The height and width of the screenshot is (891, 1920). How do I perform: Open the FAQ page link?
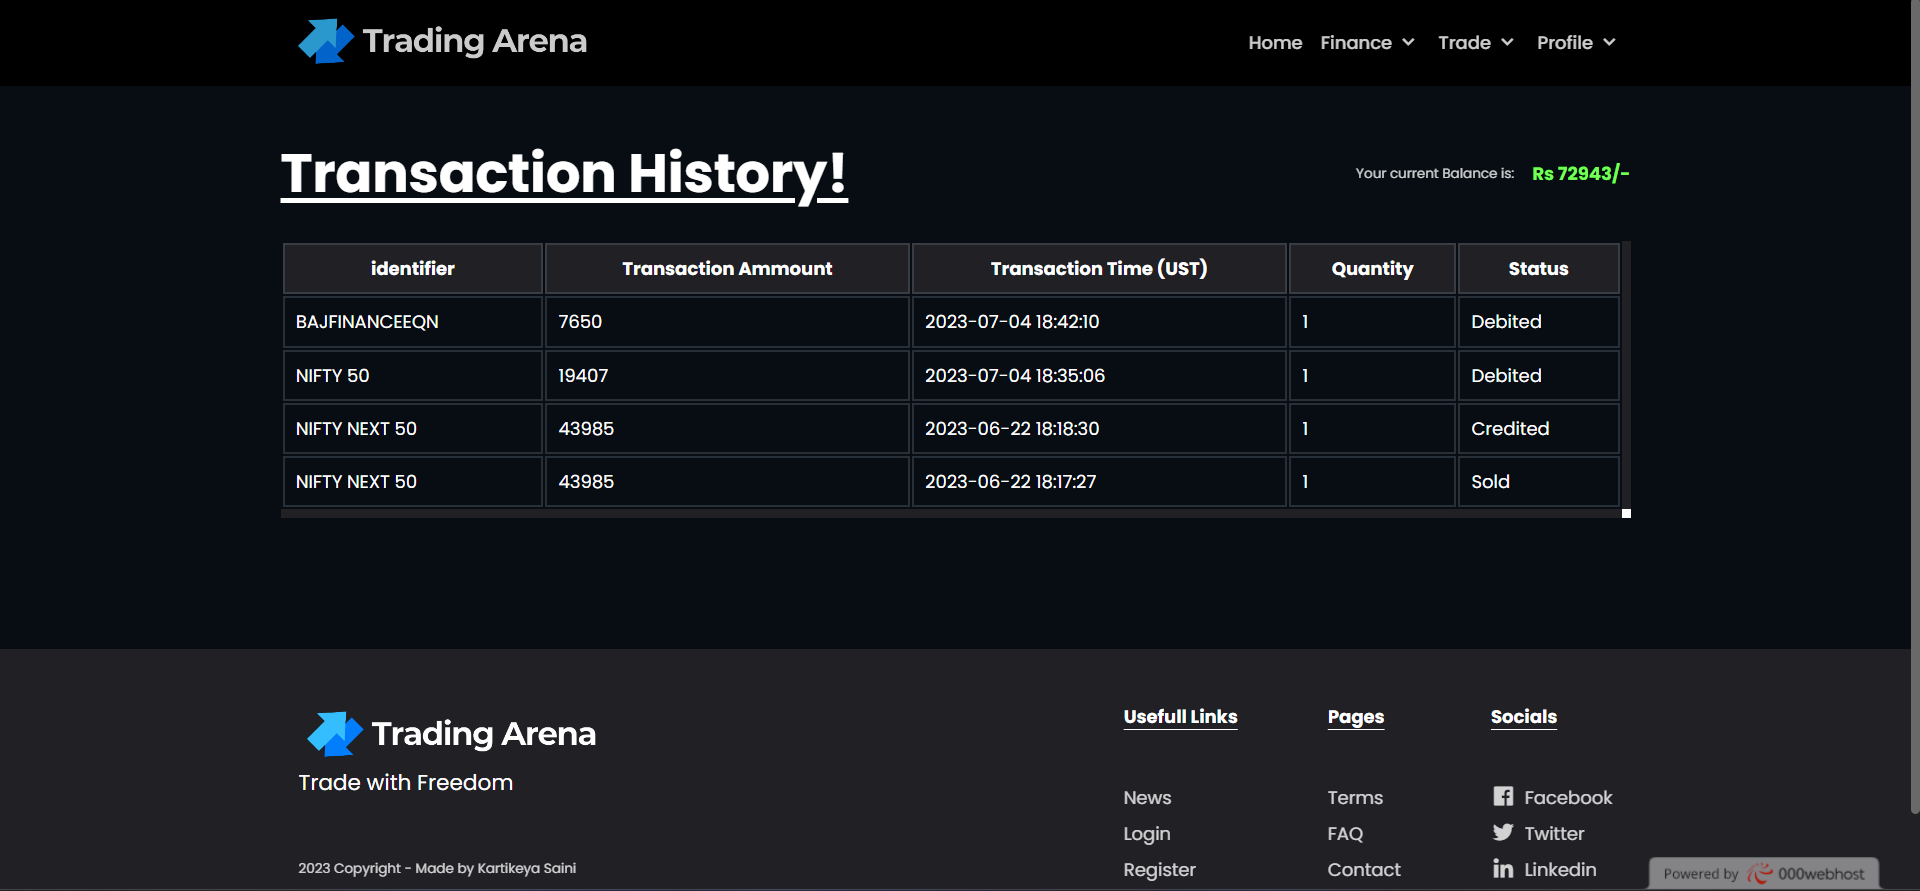pyautogui.click(x=1345, y=833)
